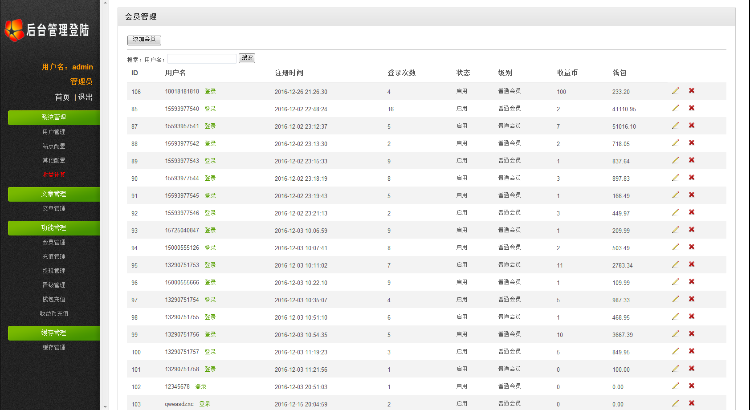750x410 pixels.
Task: Collapse the first green sidebar section header
Action: 54,117
